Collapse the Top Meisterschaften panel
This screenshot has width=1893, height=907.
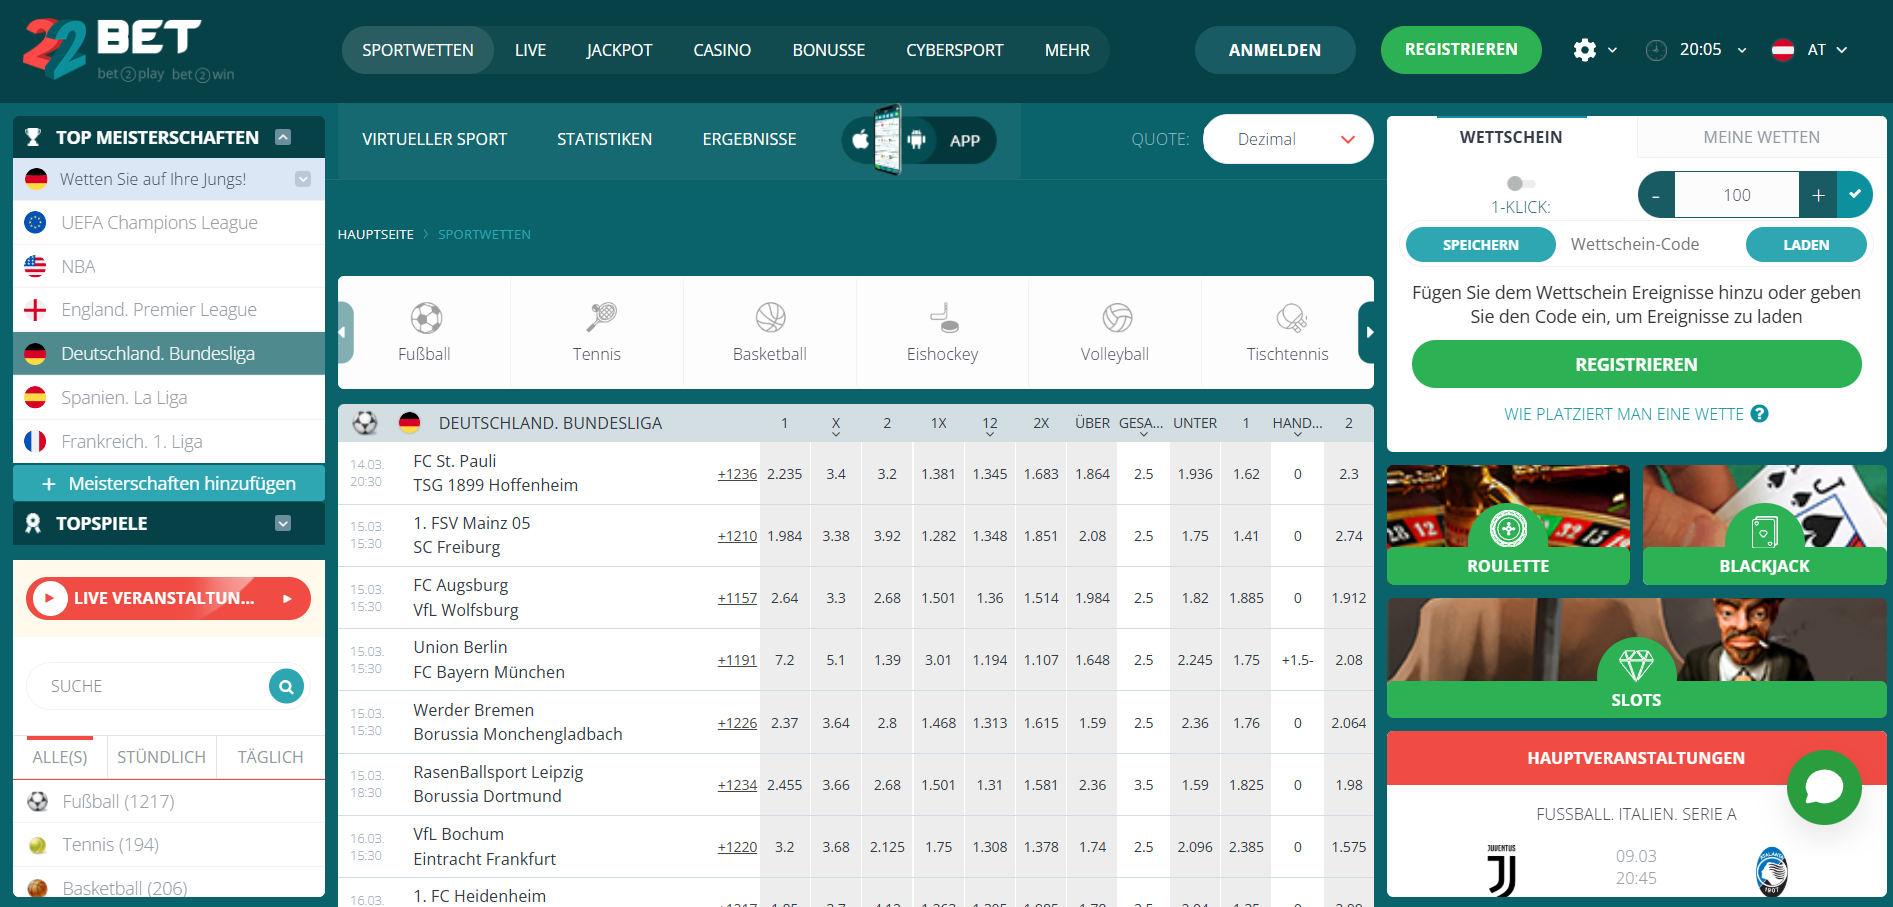tap(283, 137)
